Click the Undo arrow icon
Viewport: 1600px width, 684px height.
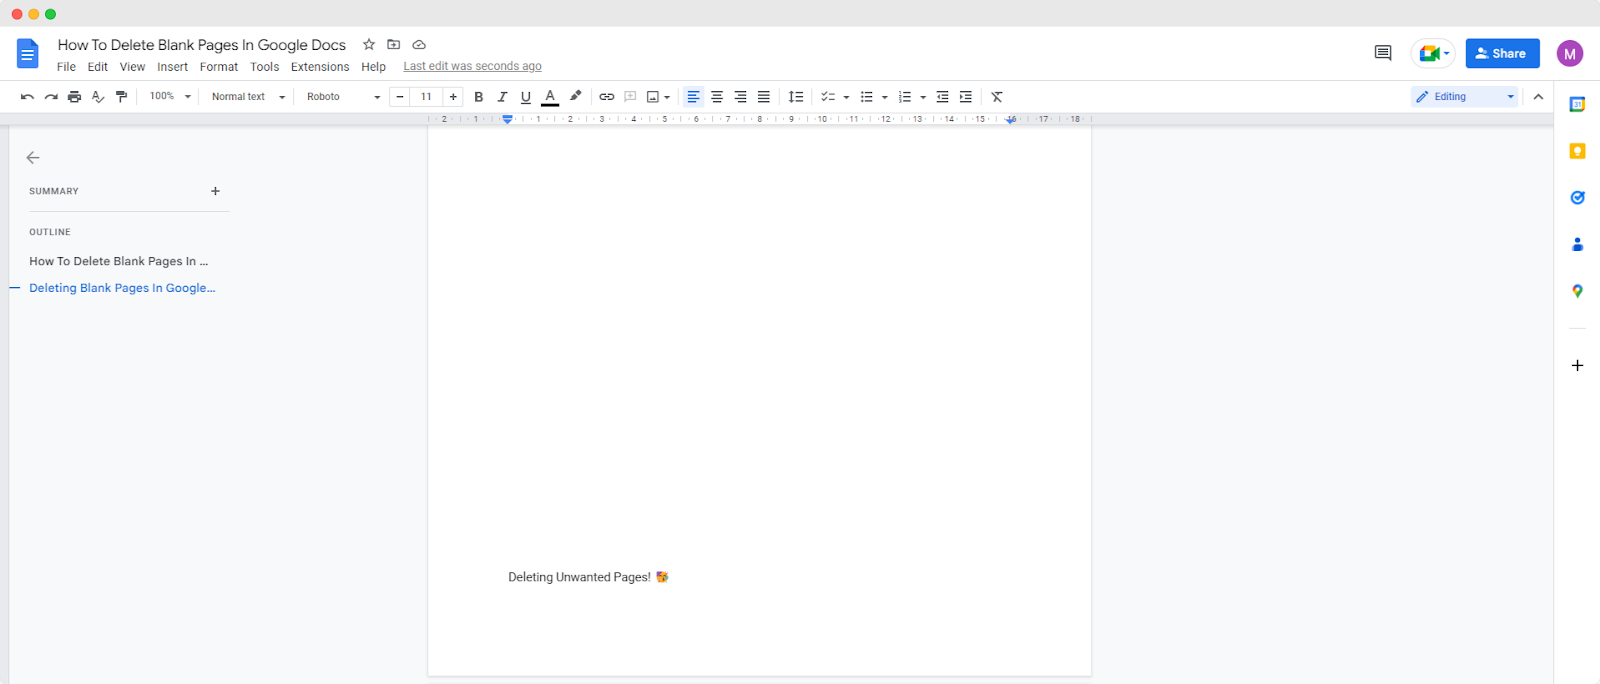point(27,97)
